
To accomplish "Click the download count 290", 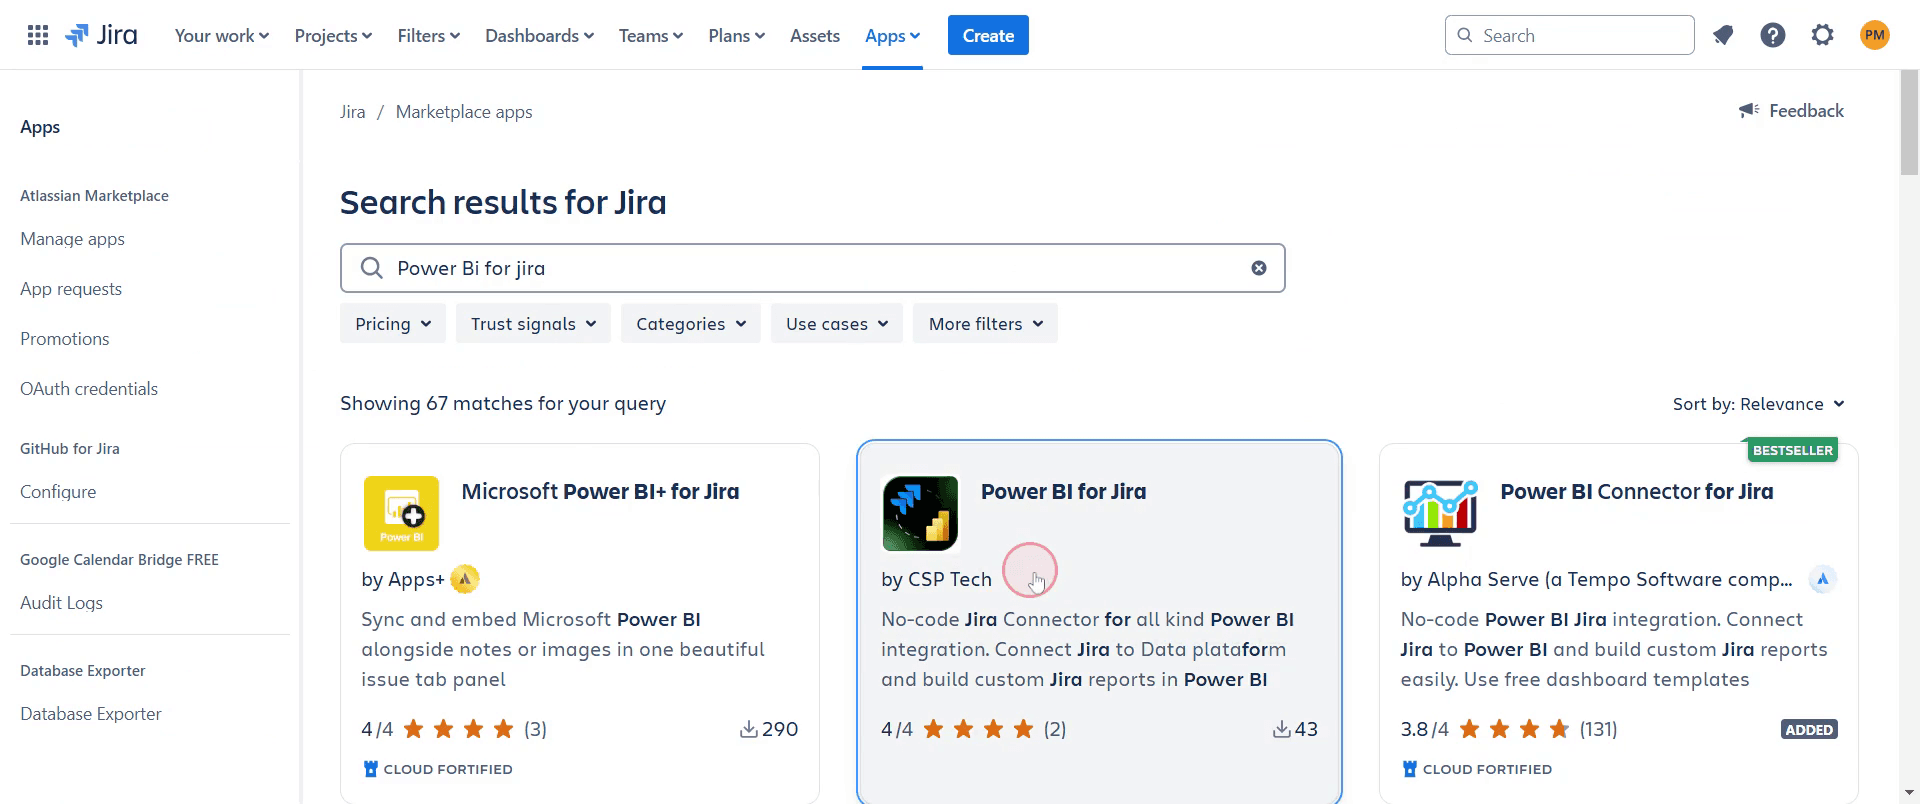I will 768,729.
